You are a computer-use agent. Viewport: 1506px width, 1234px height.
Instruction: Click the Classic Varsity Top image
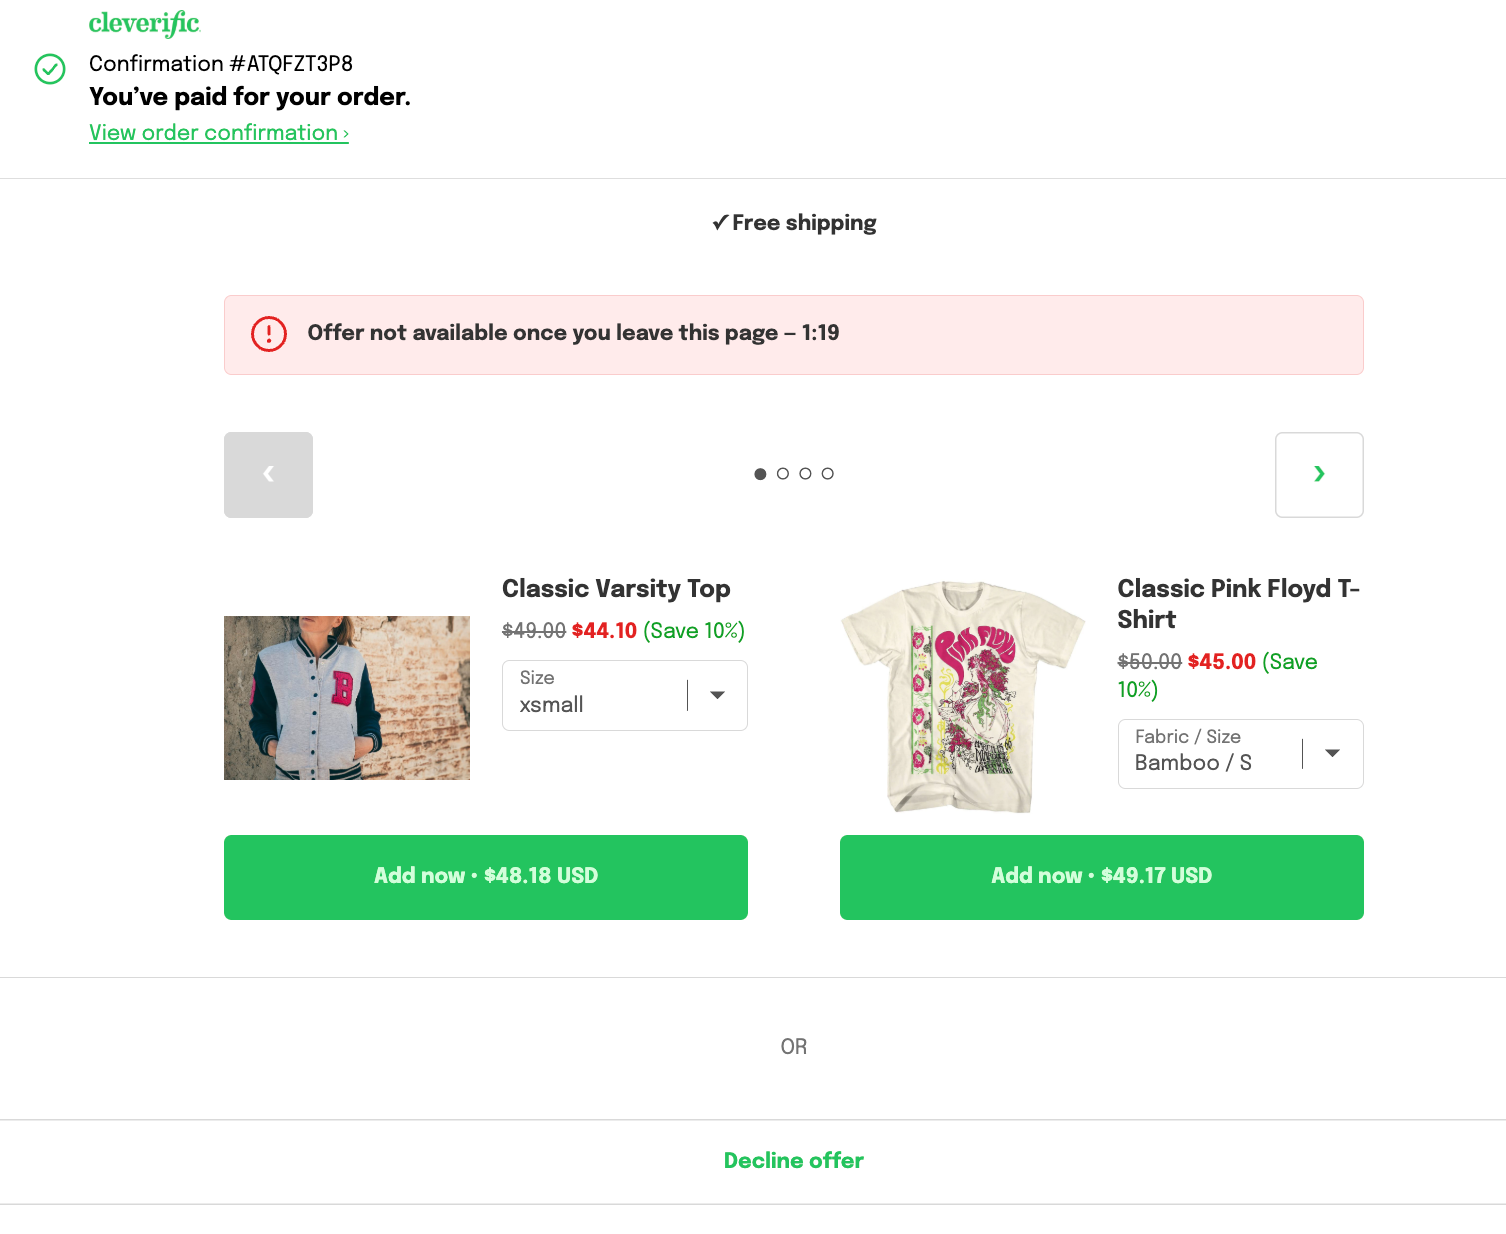point(347,698)
